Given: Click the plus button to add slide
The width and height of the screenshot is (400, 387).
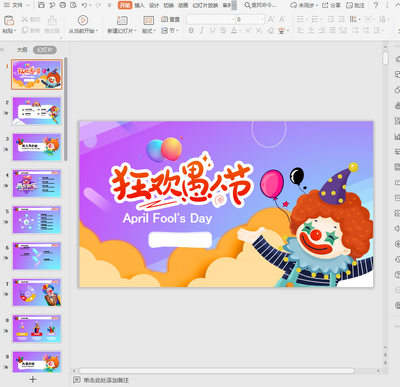Looking at the screenshot, I should pos(33,379).
